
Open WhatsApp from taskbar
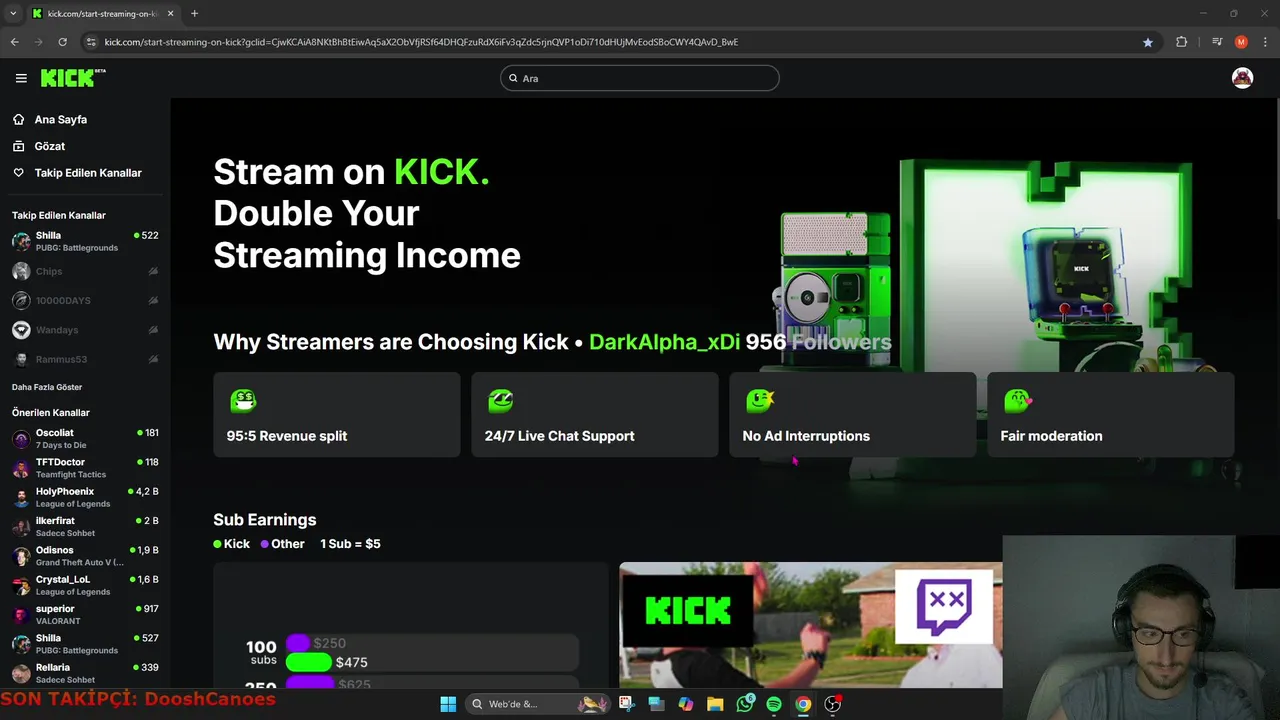pyautogui.click(x=744, y=704)
